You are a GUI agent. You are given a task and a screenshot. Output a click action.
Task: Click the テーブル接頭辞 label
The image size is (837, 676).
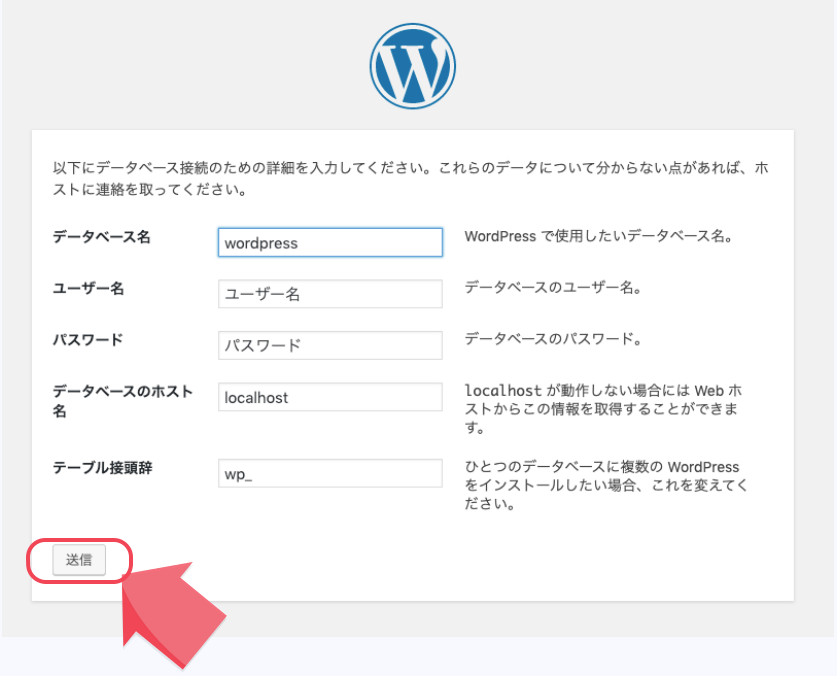tap(102, 468)
